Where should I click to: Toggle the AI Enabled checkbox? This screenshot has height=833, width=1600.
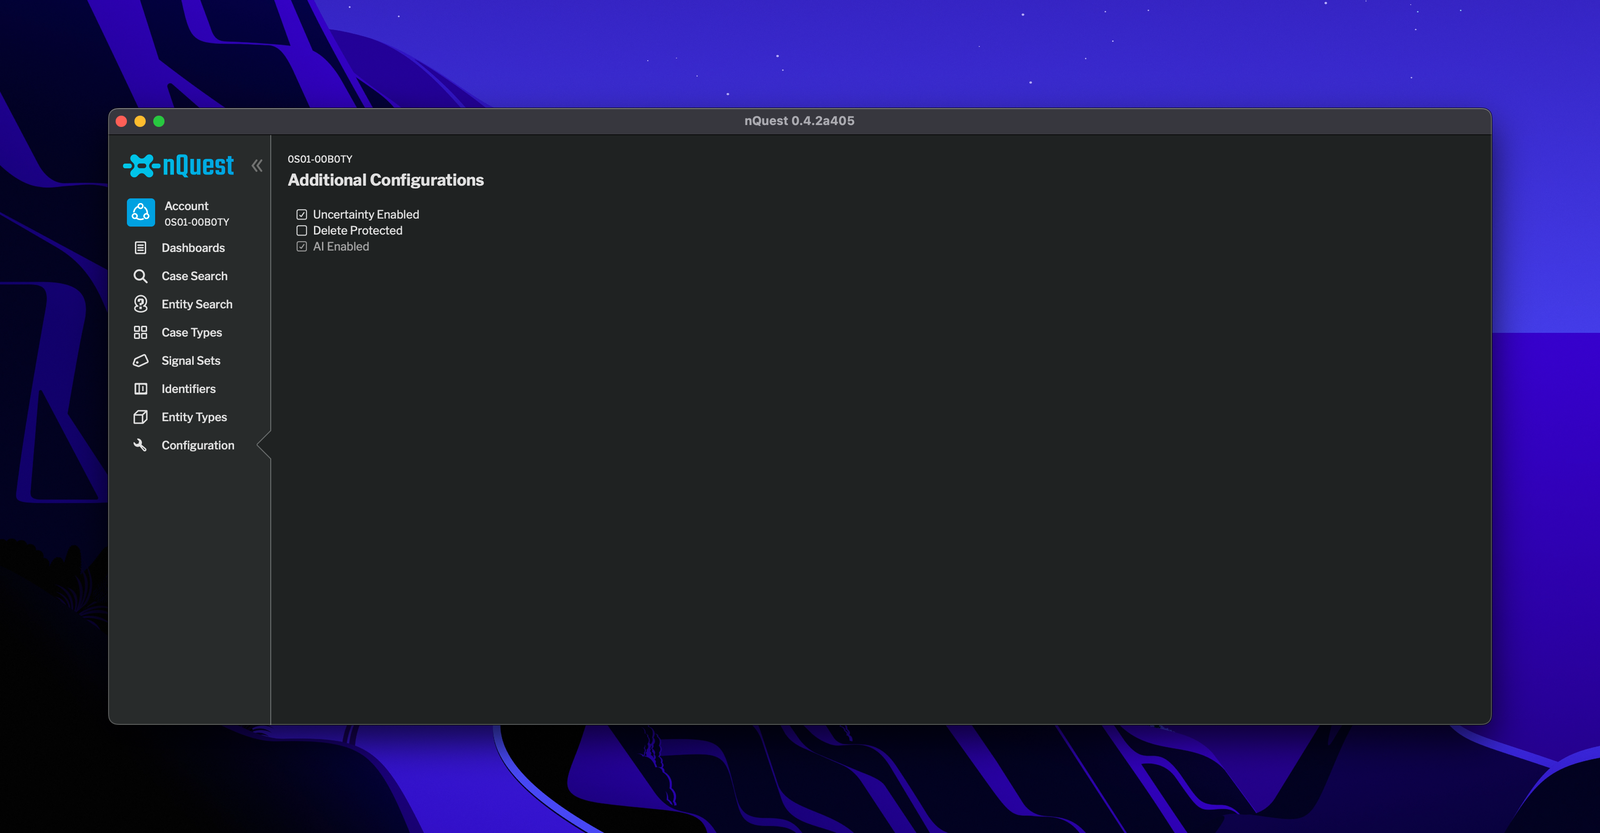coord(302,247)
